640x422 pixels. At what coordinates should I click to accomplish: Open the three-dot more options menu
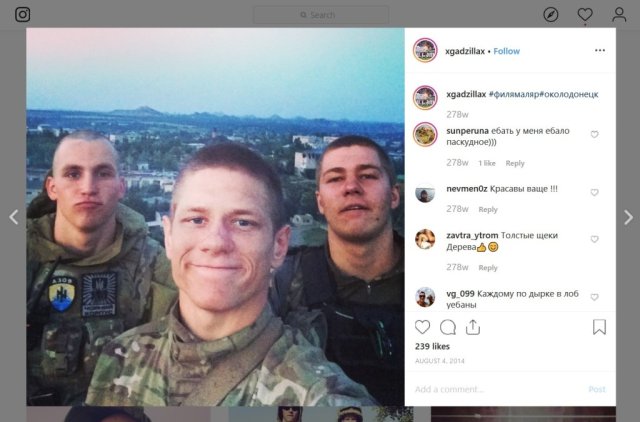tap(600, 50)
